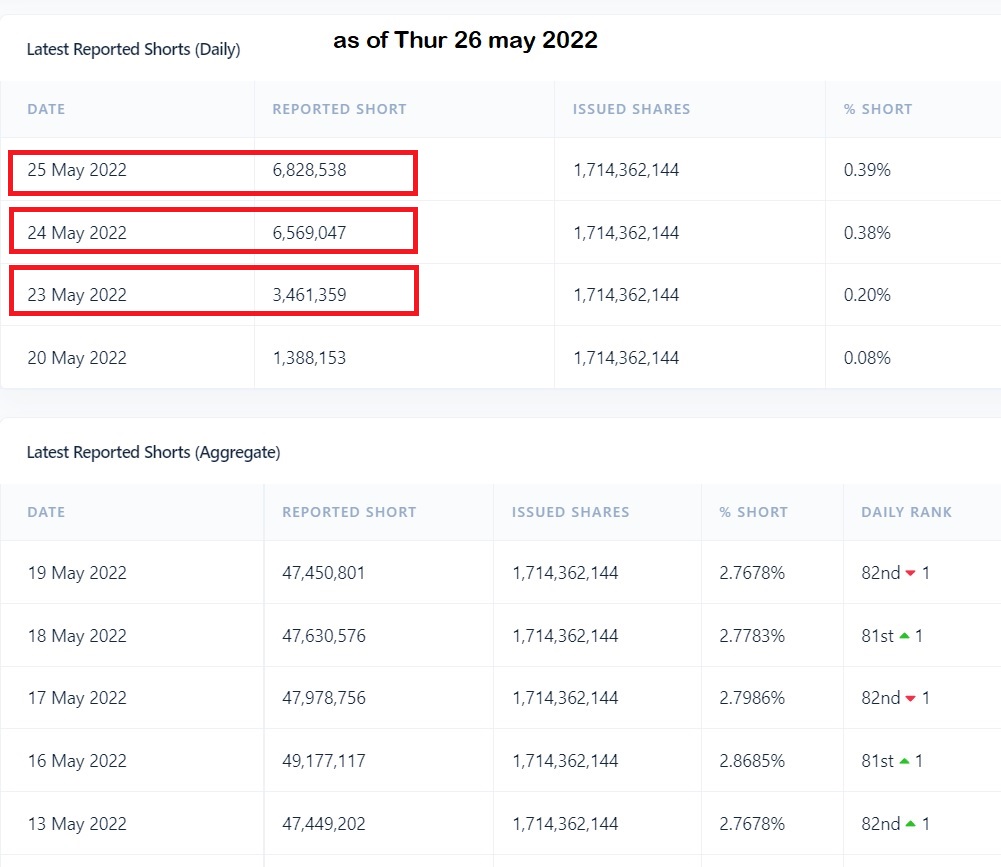Image resolution: width=1001 pixels, height=867 pixels.
Task: Click the 2.7986% short value
Action: point(752,698)
